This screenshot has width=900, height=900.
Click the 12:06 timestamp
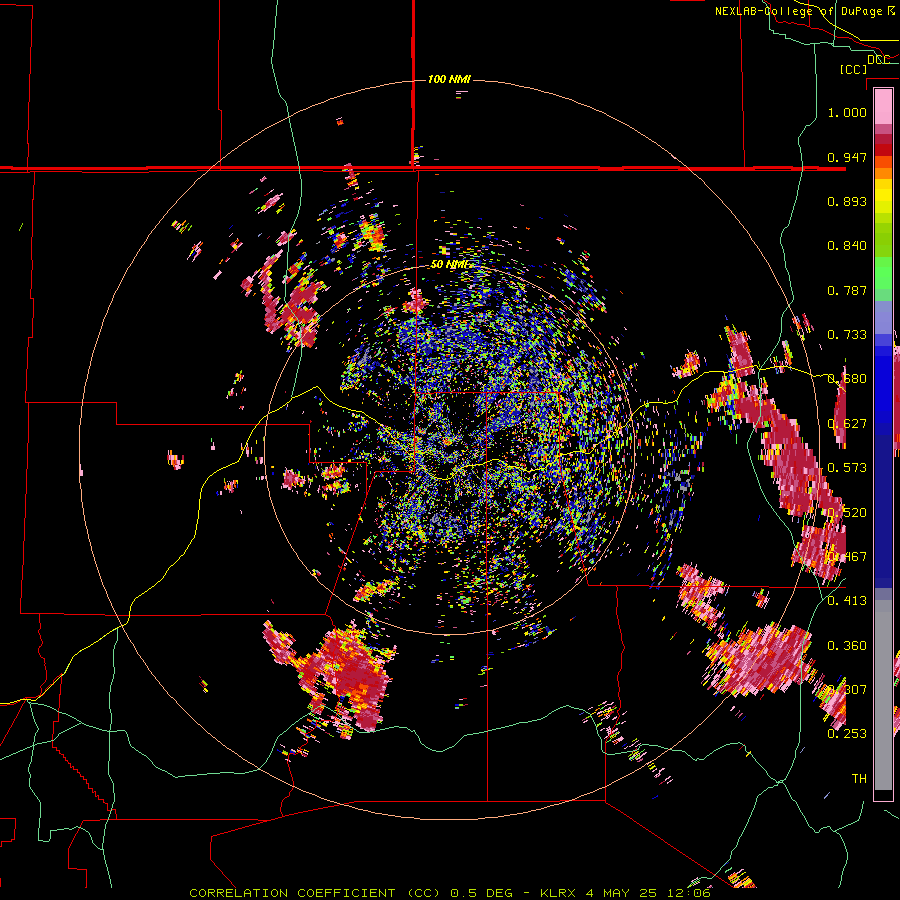[691, 893]
